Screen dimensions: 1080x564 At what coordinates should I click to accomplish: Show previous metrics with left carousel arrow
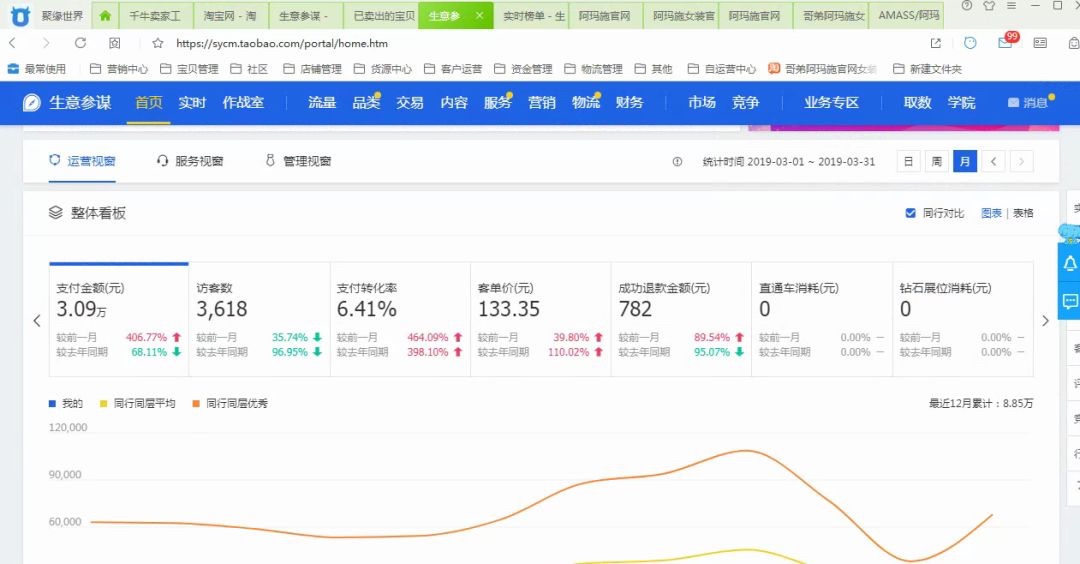click(37, 320)
